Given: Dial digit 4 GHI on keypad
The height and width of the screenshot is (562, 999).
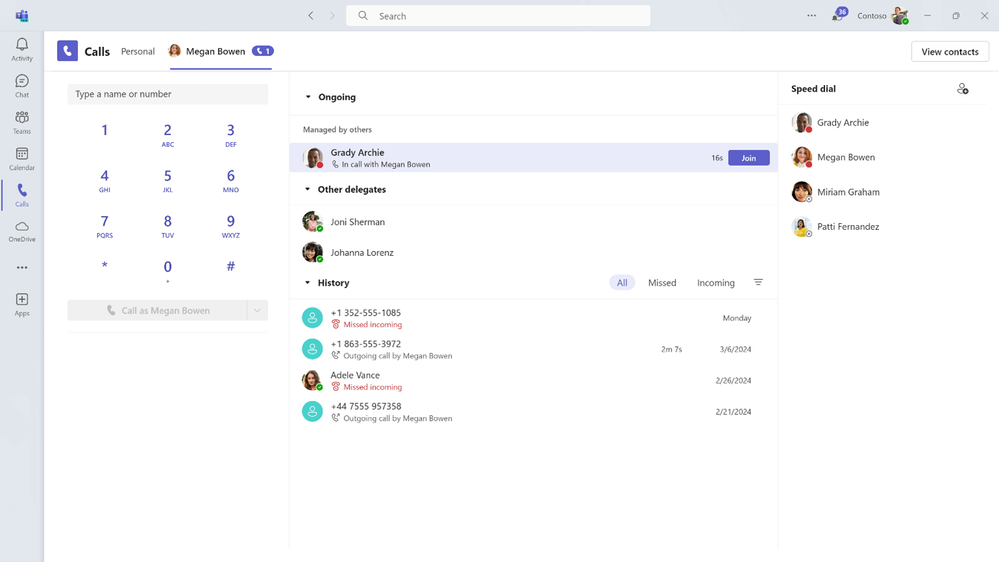Looking at the screenshot, I should click(104, 180).
